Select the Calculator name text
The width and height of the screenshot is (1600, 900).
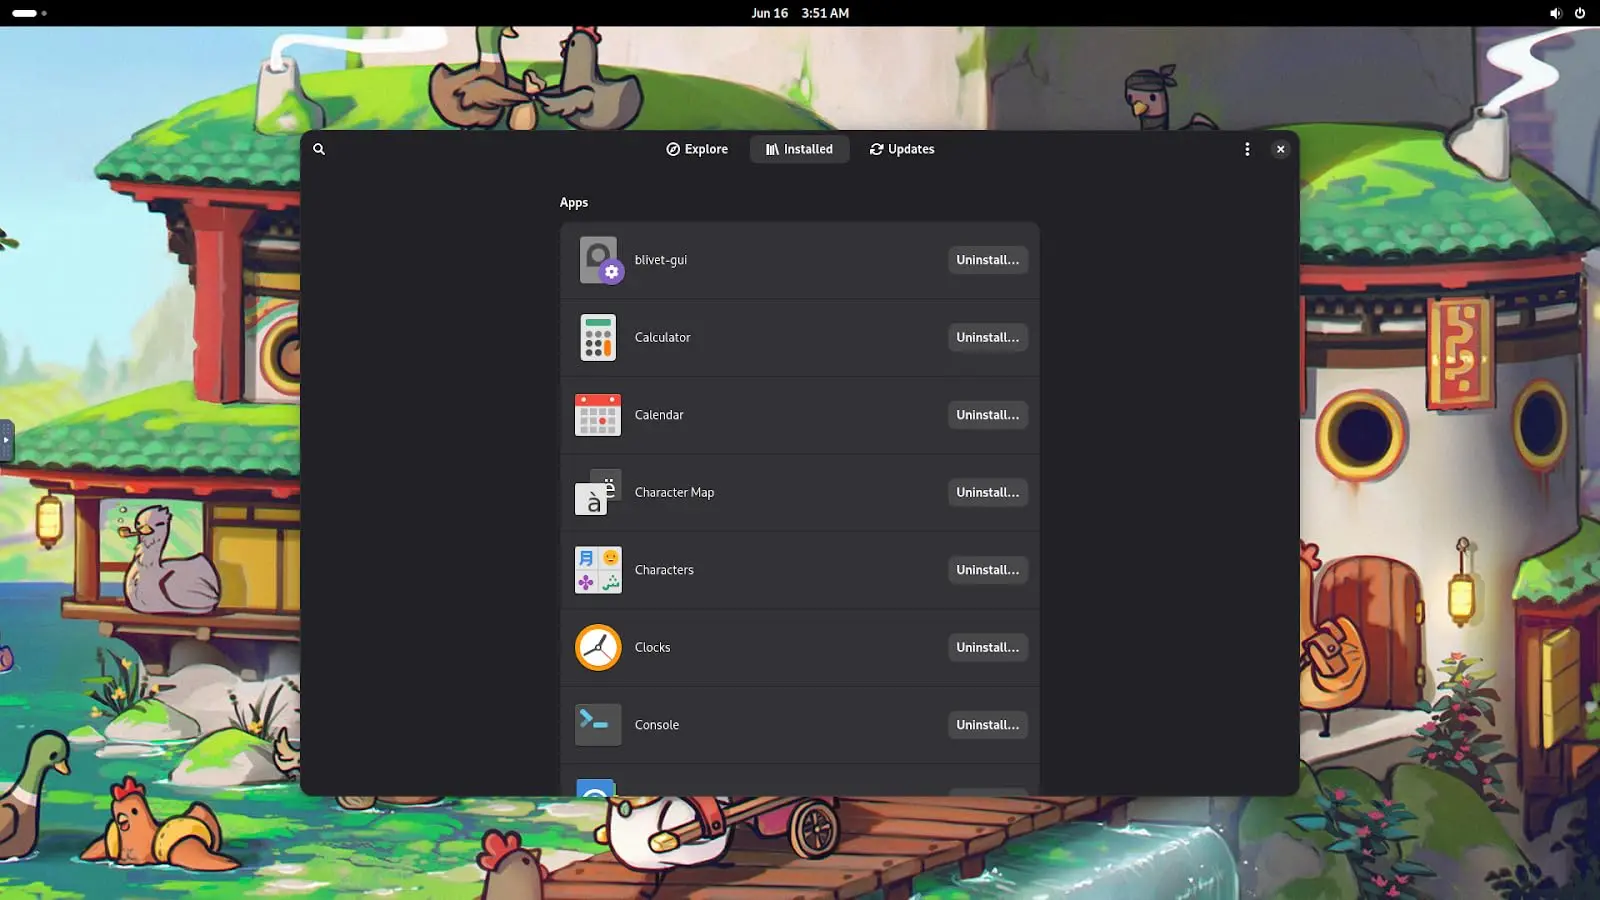[x=663, y=337]
